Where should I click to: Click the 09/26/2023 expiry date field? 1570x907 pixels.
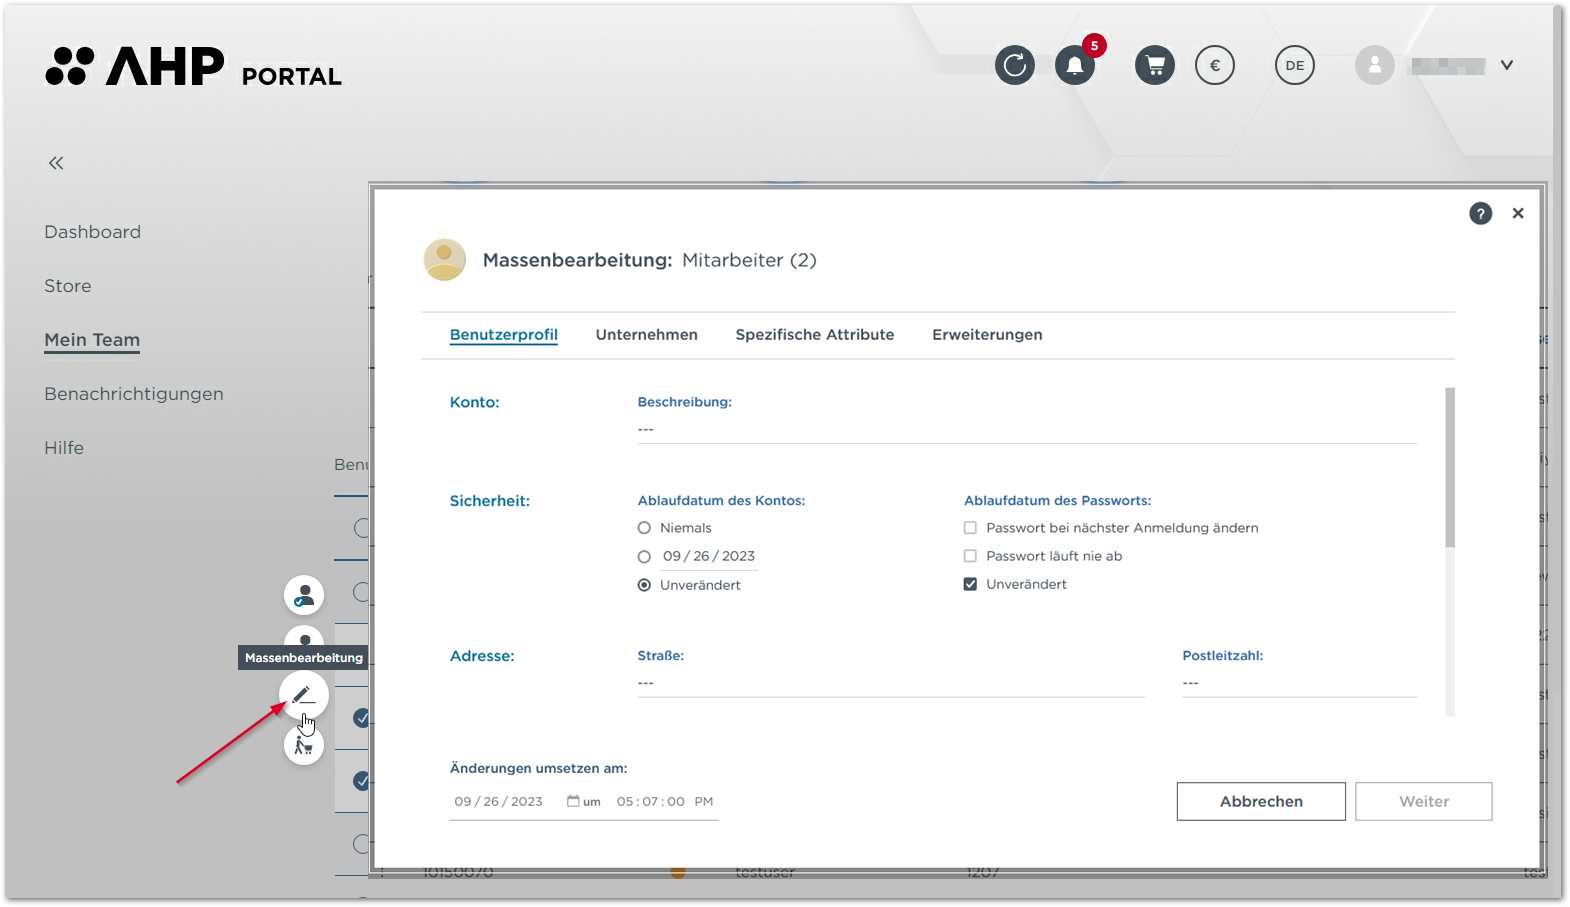[x=709, y=557]
